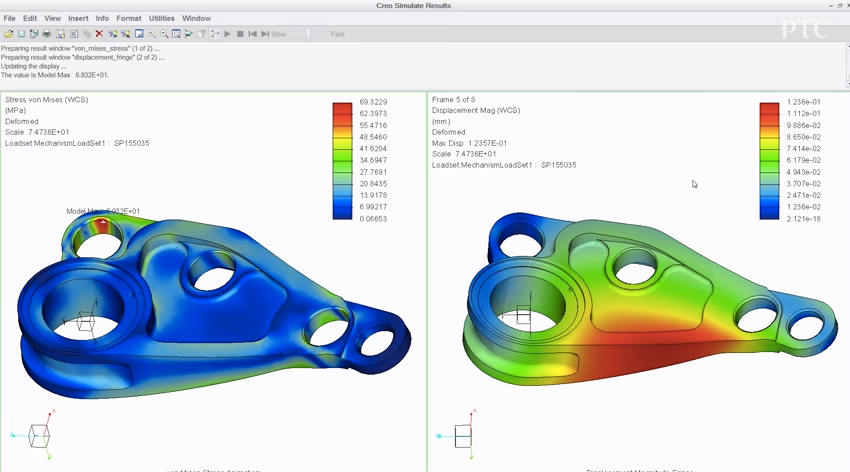The height and width of the screenshot is (472, 850).
Task: Click the stress legend maximum value 69.3229
Action: (373, 102)
